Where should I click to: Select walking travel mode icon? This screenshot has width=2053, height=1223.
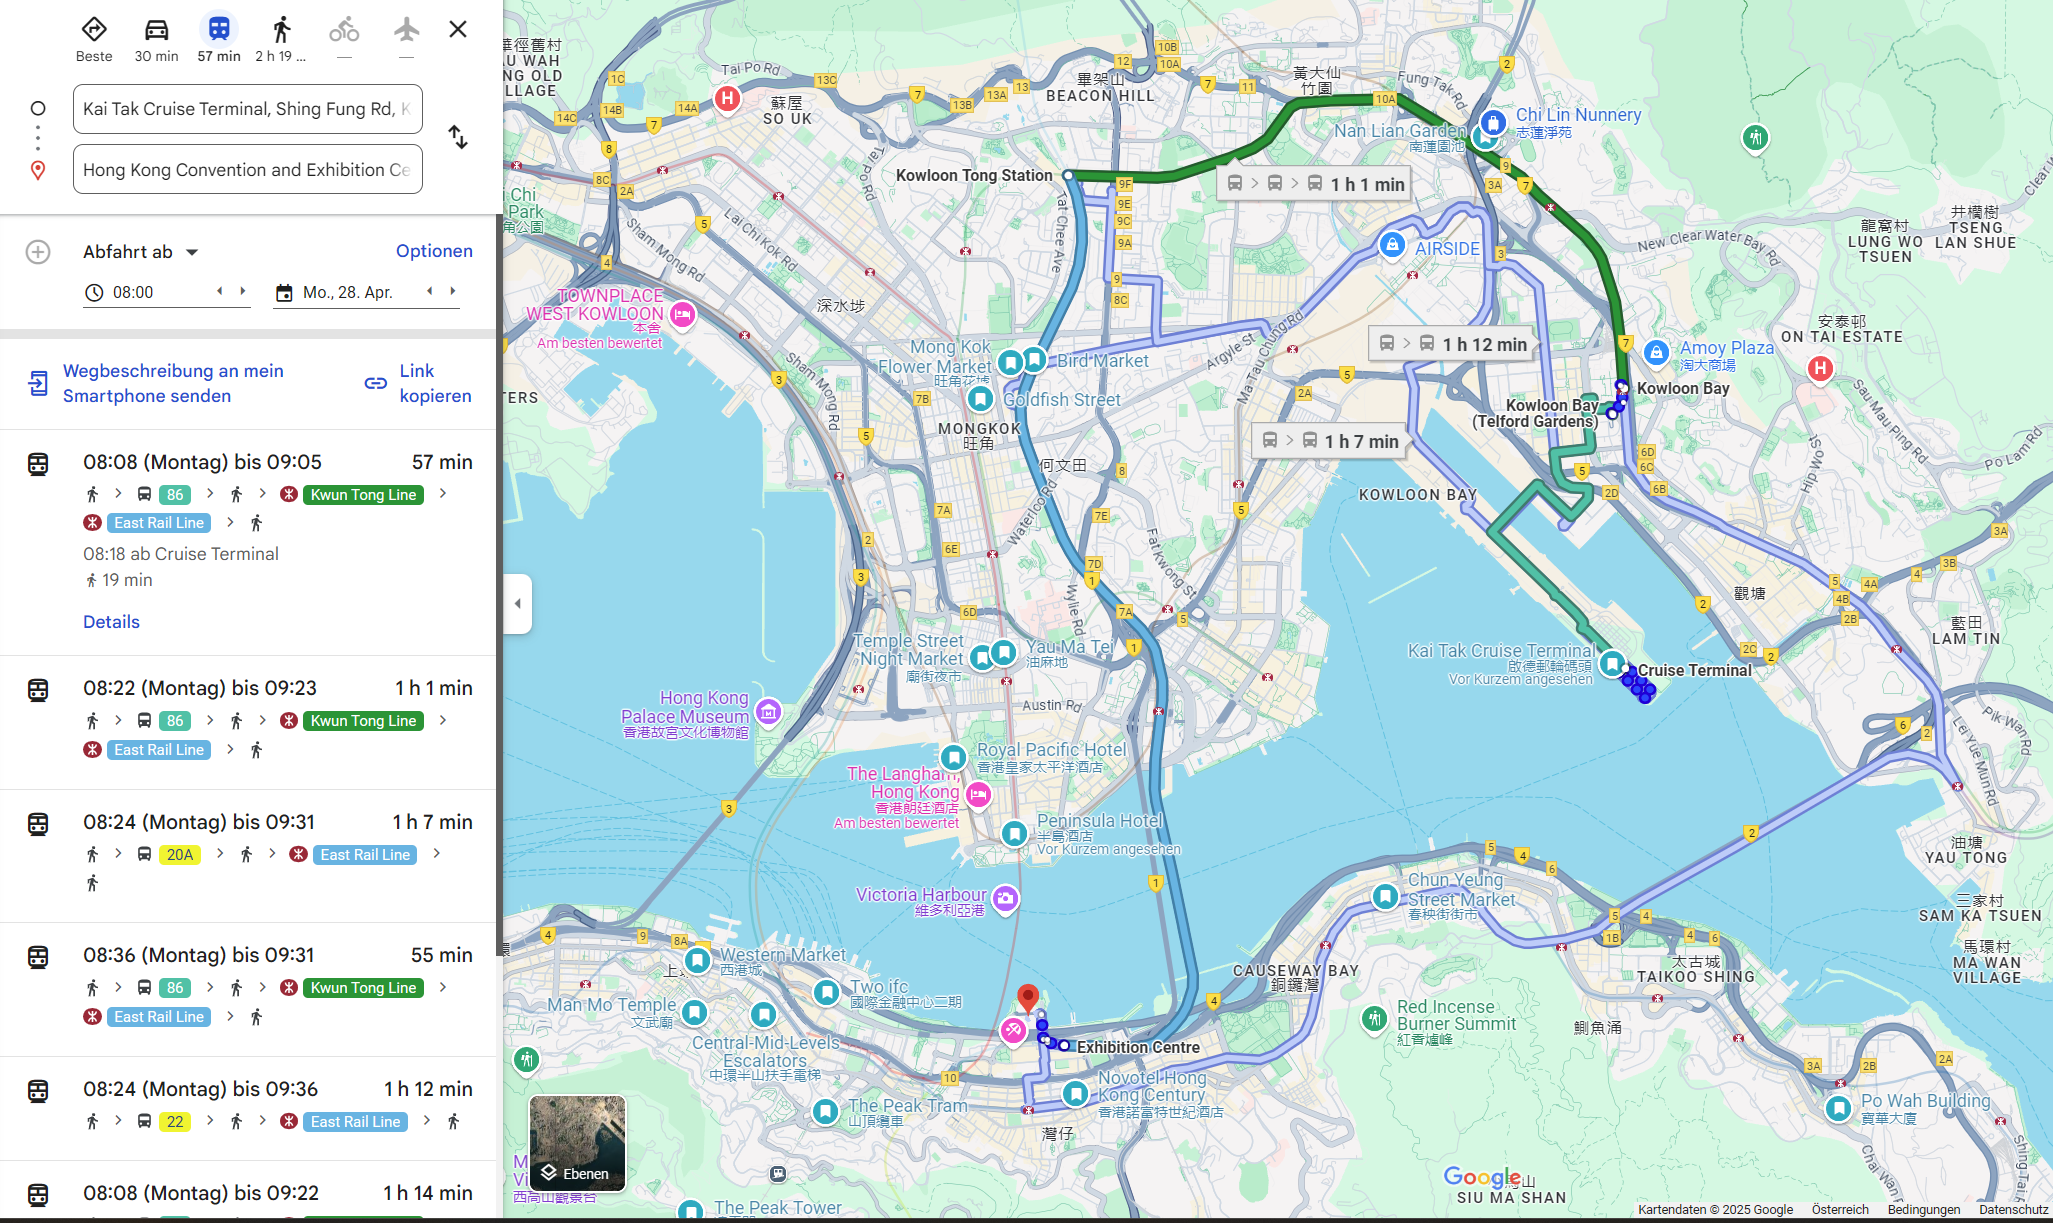[281, 30]
